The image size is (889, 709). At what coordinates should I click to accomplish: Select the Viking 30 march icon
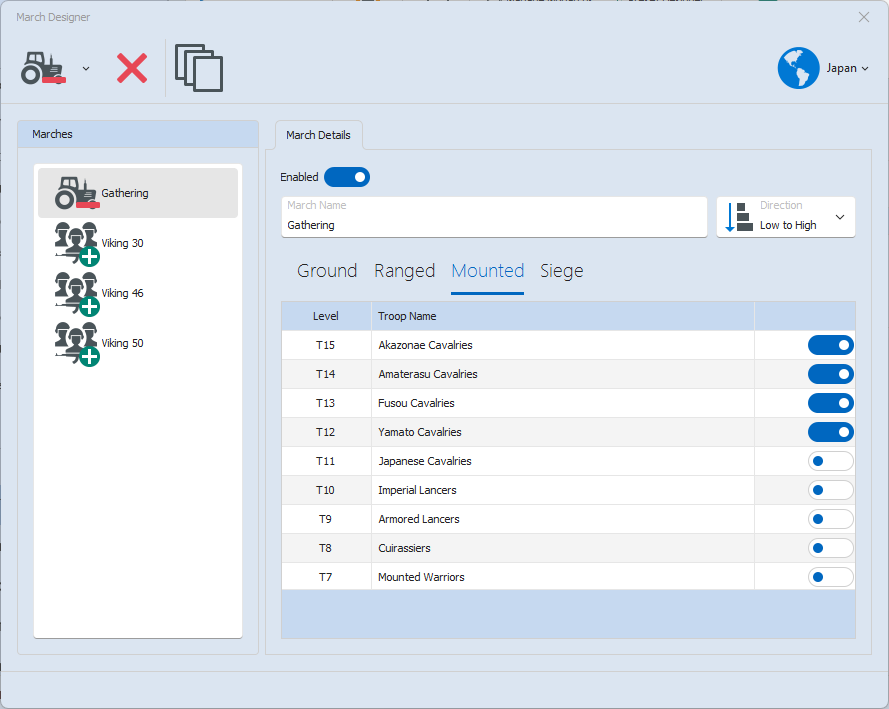(x=76, y=243)
